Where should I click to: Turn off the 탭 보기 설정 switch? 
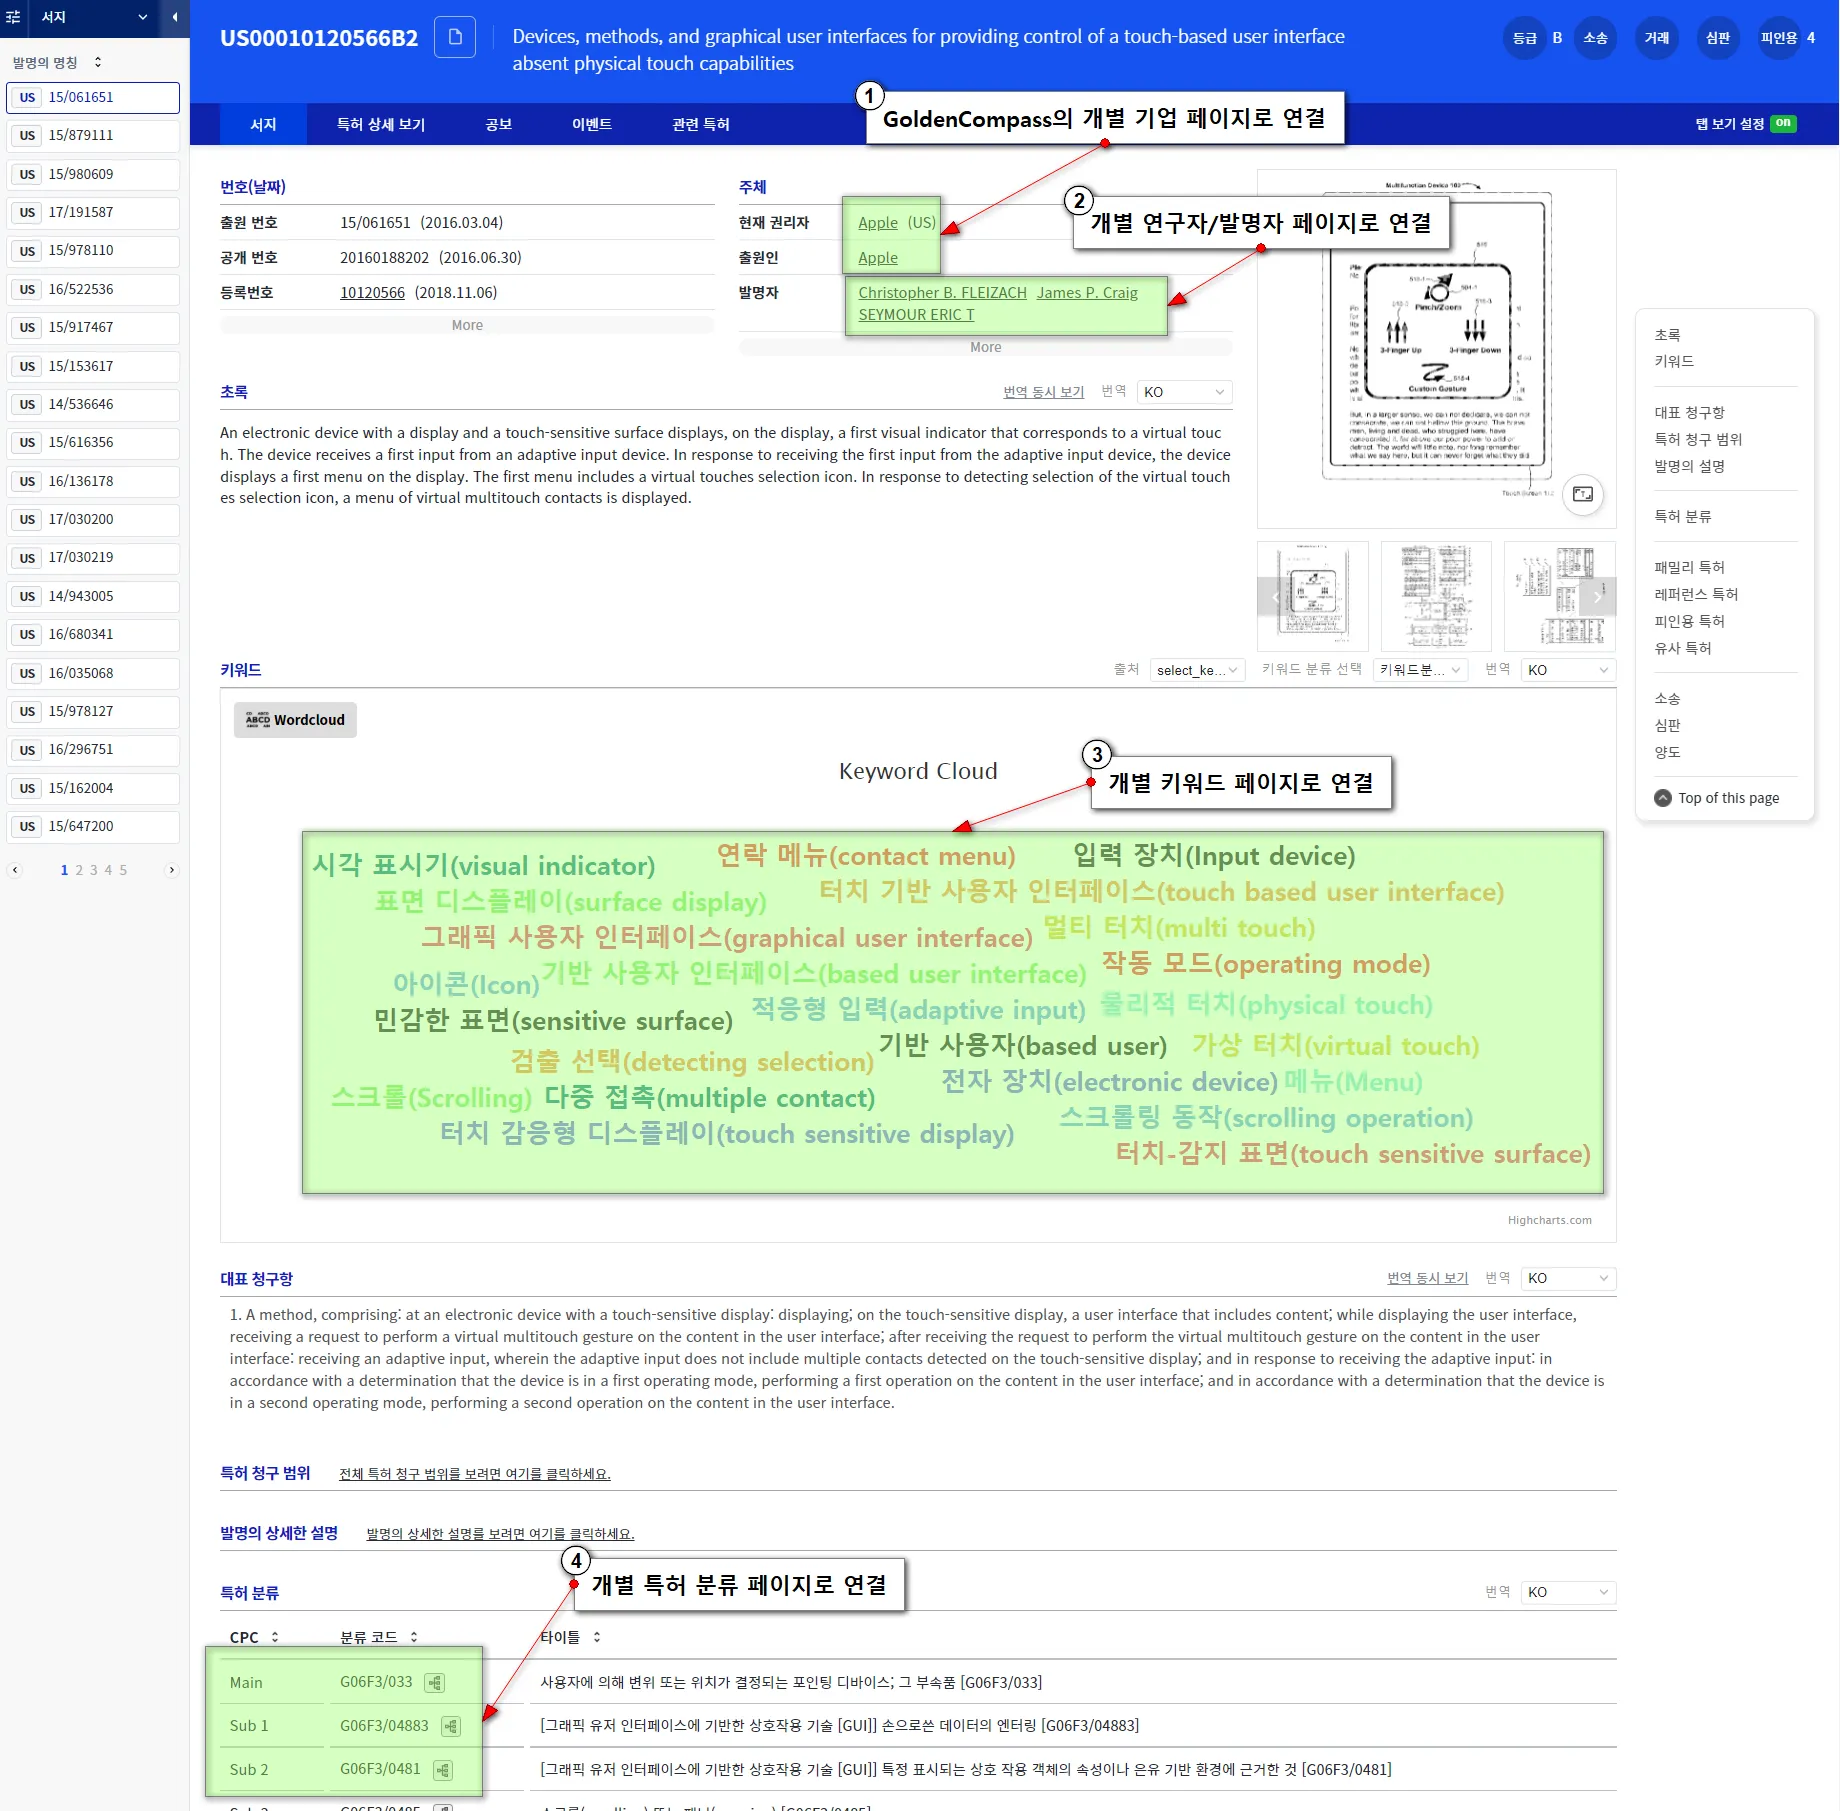coord(1783,124)
